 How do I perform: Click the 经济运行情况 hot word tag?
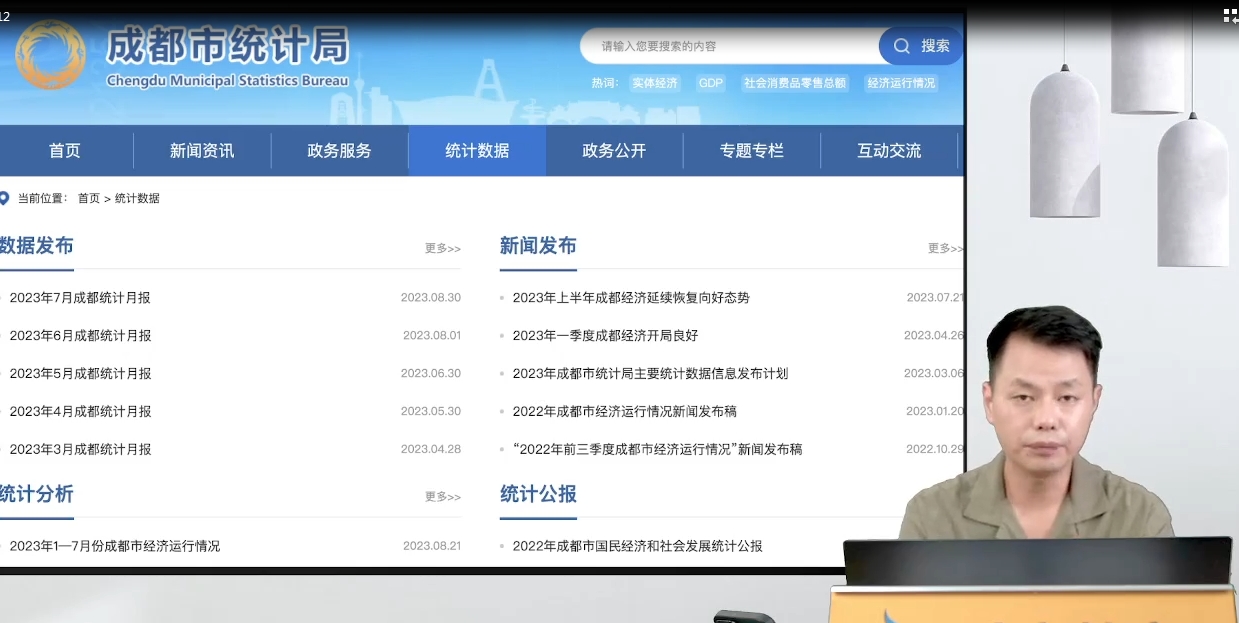point(902,83)
